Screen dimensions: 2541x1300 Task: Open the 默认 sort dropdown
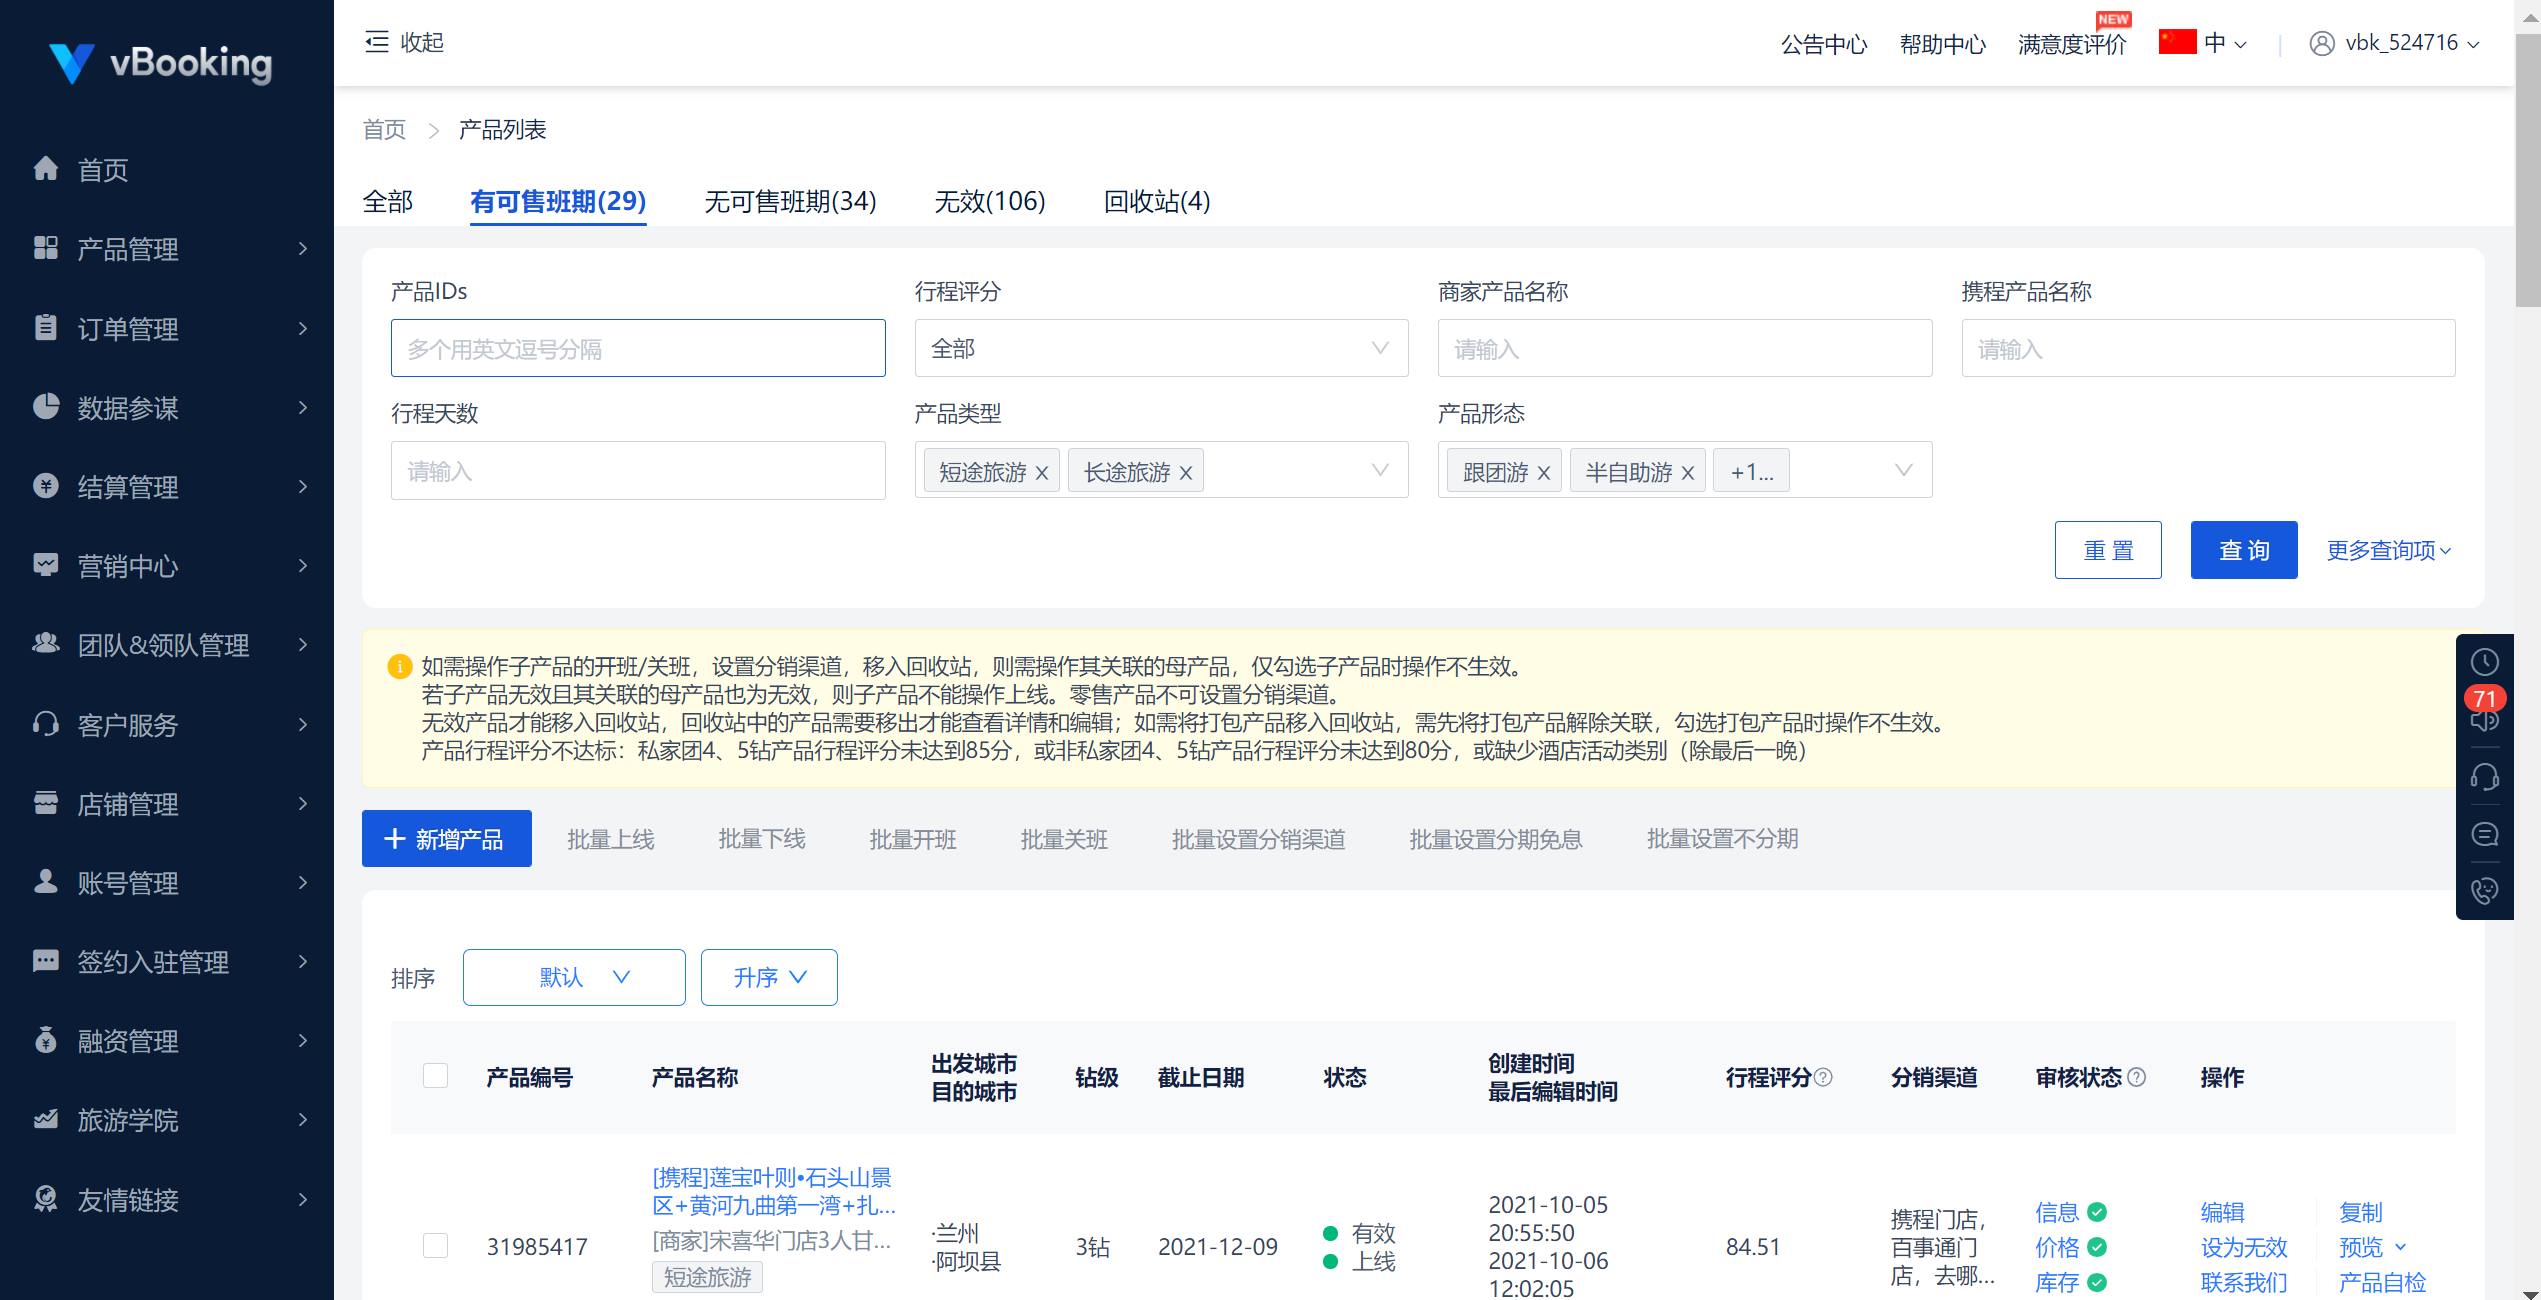coord(574,977)
